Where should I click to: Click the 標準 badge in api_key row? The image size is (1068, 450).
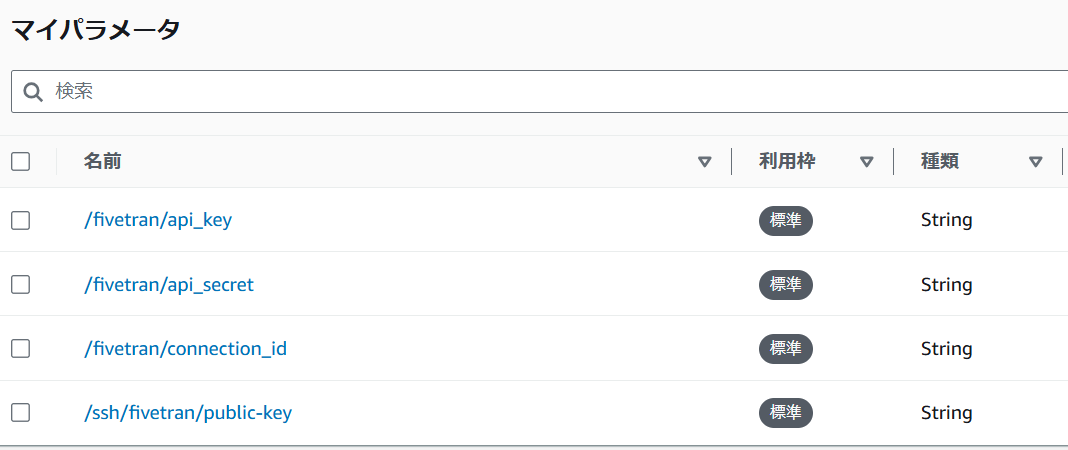(x=786, y=221)
